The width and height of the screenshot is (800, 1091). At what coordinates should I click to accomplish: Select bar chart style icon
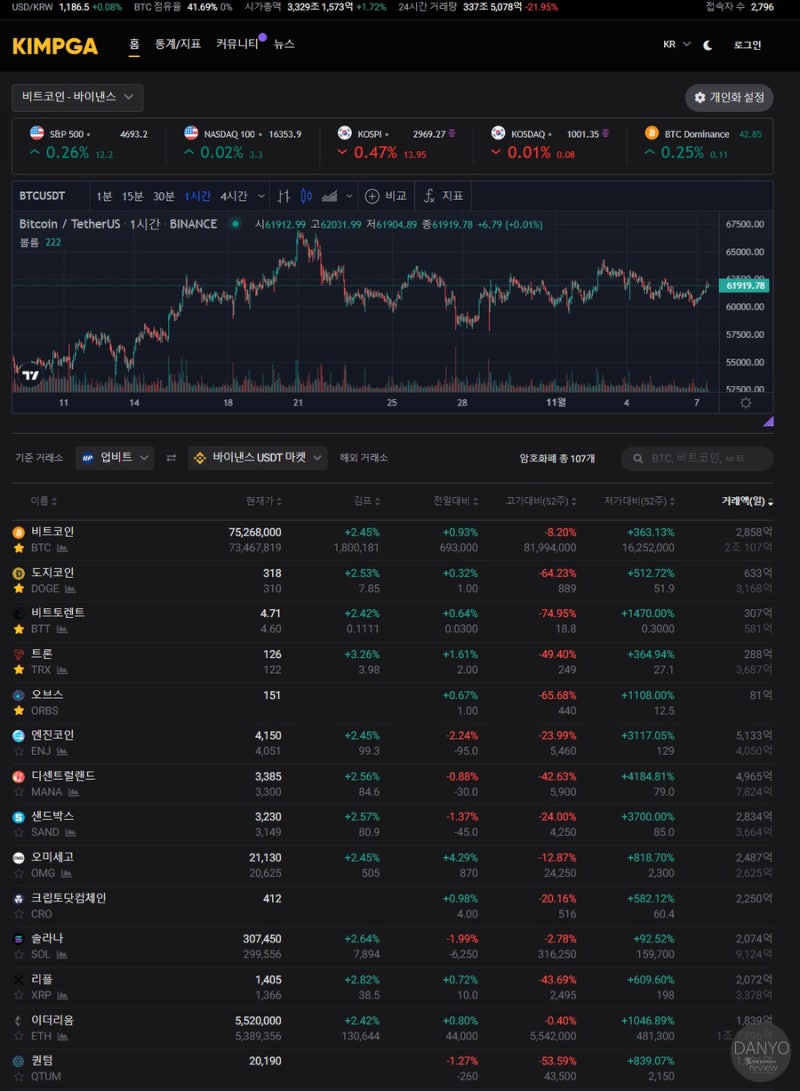(x=283, y=196)
